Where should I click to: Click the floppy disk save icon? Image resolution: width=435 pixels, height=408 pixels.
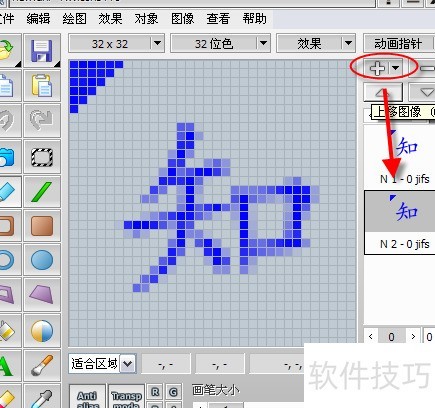coord(42,51)
